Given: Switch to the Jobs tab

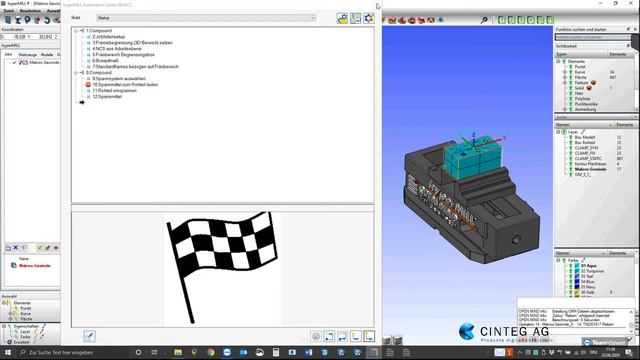Looking at the screenshot, I should coord(8,55).
